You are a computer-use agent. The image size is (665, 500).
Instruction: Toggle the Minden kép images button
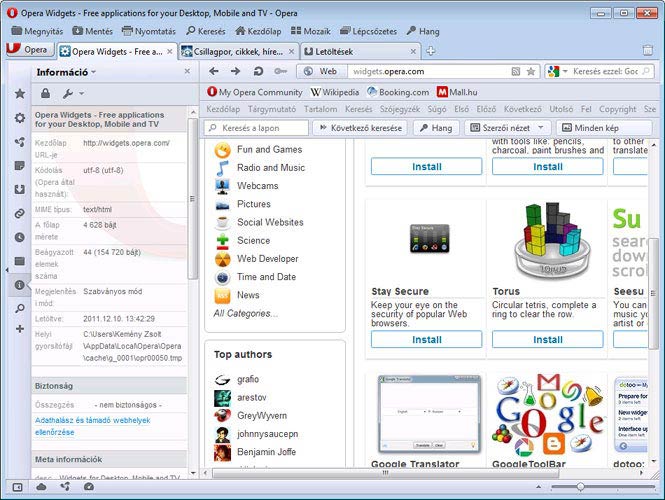click(604, 128)
